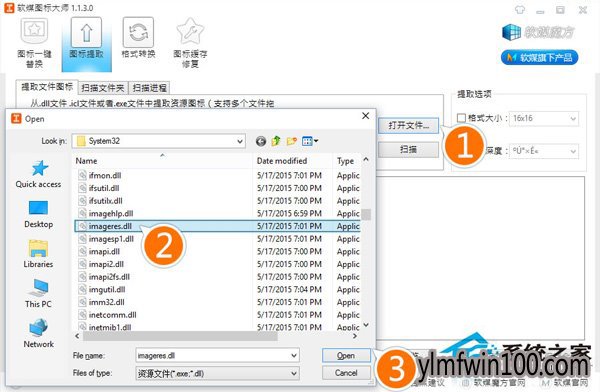Go to This PC location
Viewport: 600px width, 392px height.
(x=38, y=294)
